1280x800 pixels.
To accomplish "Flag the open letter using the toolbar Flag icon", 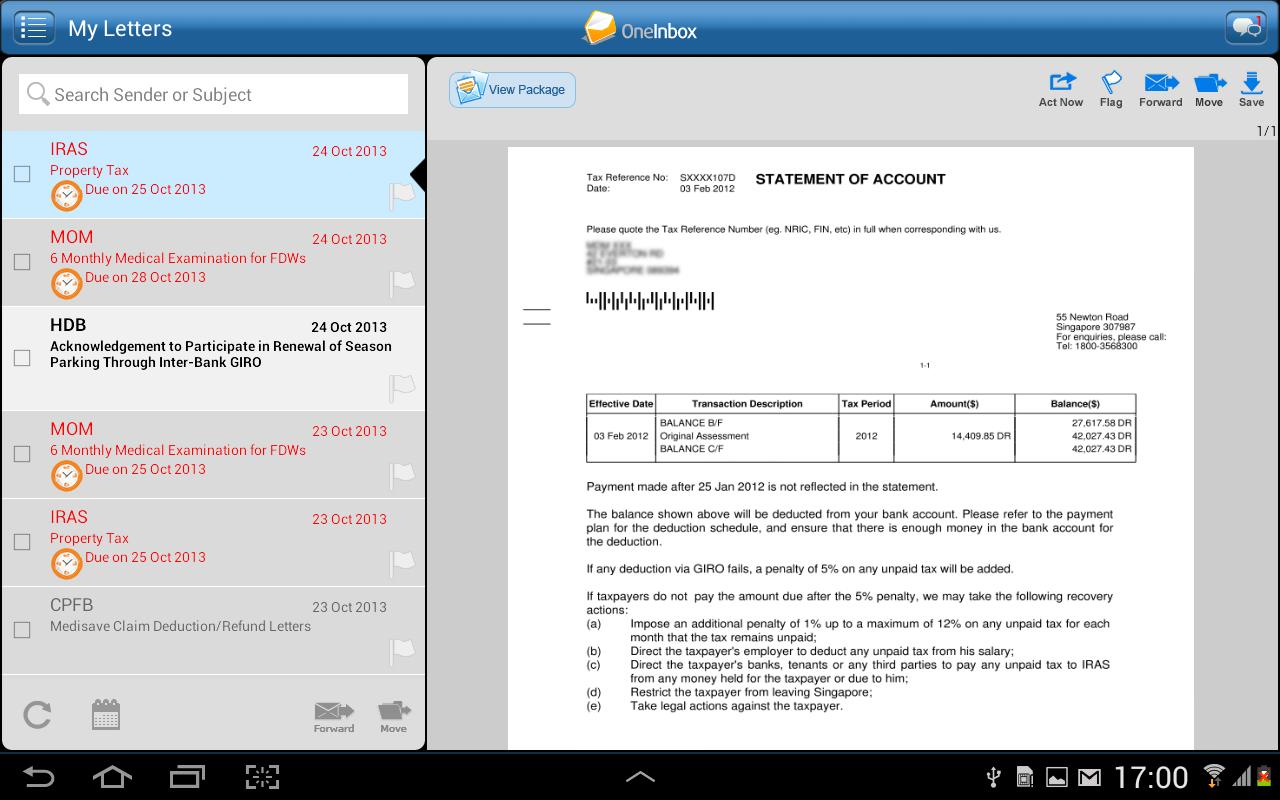I will point(1110,90).
